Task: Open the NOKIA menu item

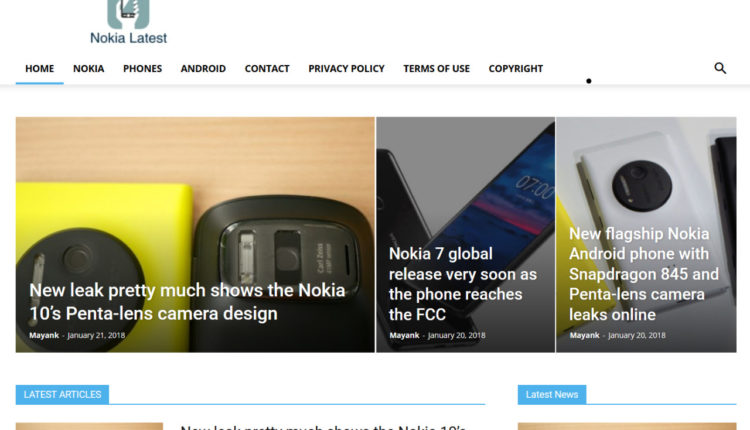Action: click(x=88, y=68)
